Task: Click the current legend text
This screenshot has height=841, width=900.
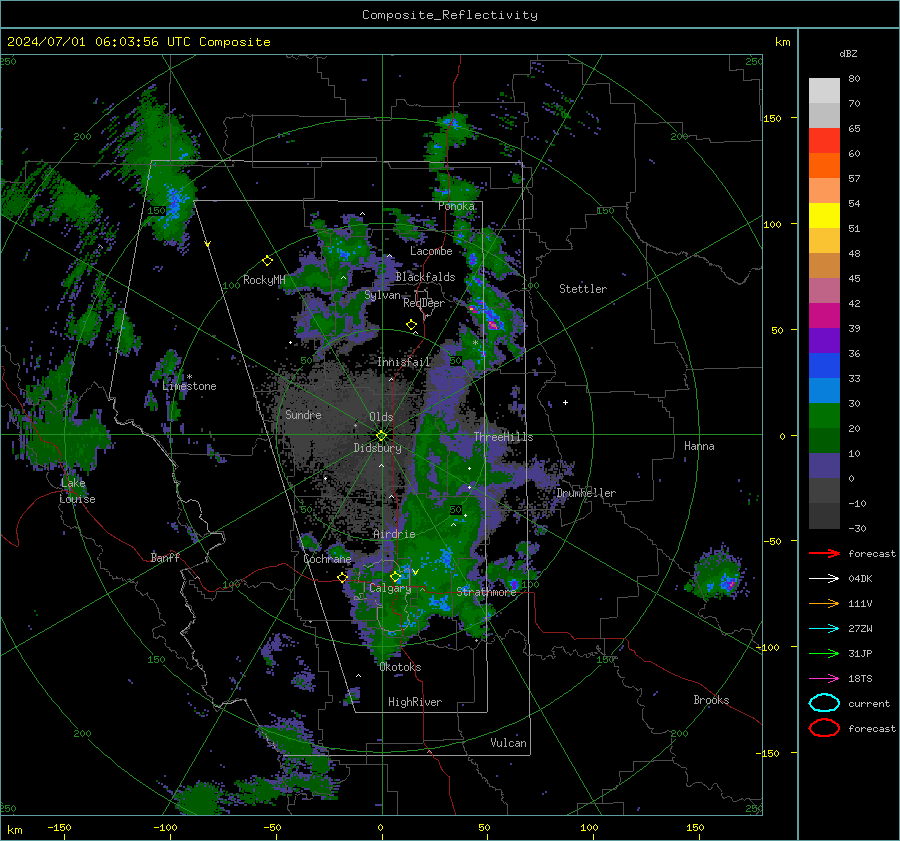Action: pos(869,703)
